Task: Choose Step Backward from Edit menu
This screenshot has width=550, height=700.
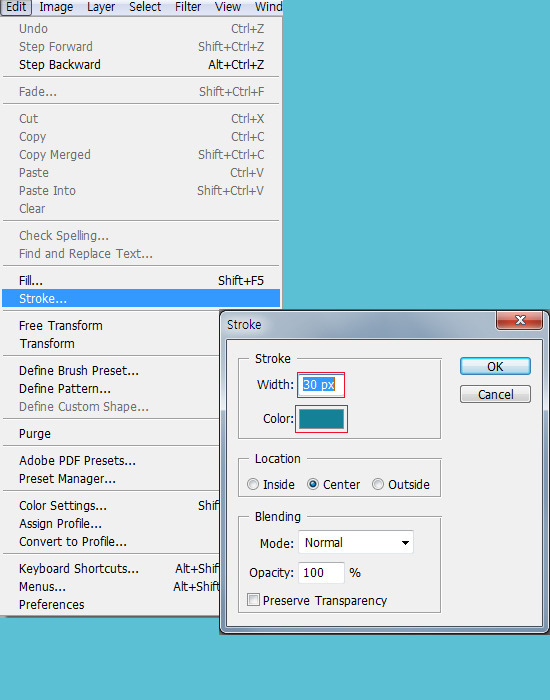Action: click(x=141, y=65)
